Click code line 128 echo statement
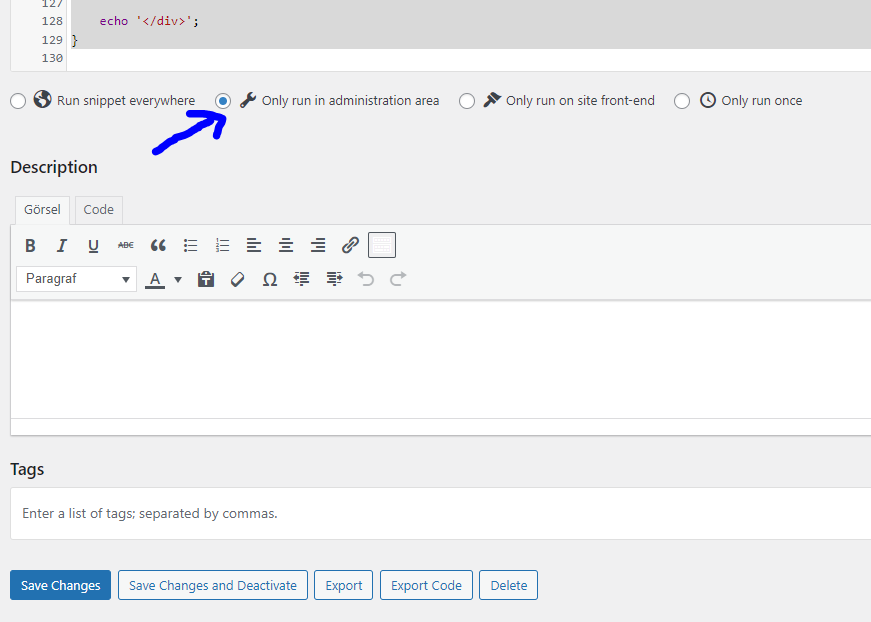871x622 pixels. (149, 21)
